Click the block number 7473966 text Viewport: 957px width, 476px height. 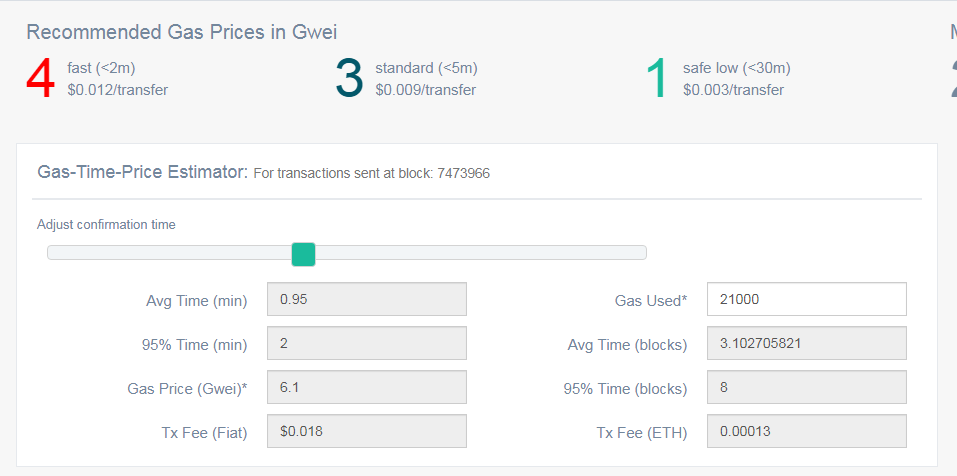point(463,173)
